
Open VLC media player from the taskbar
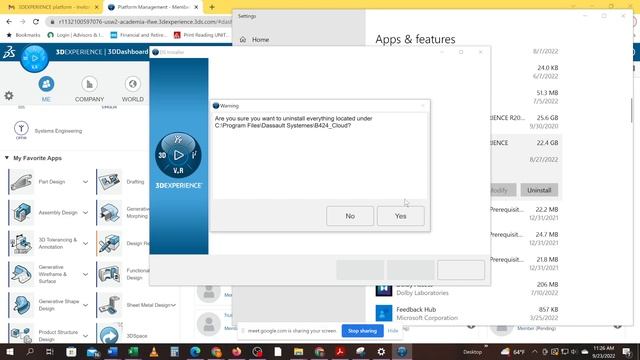pyautogui.click(x=154, y=351)
